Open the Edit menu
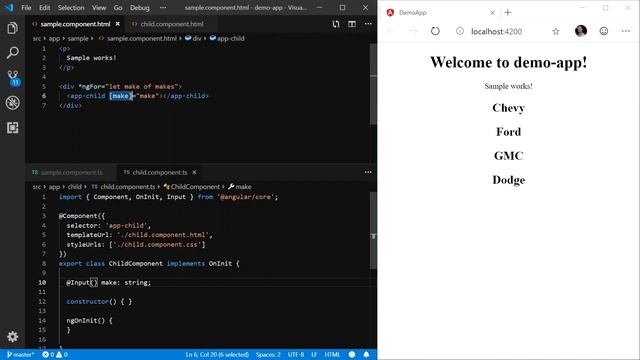 point(44,7)
